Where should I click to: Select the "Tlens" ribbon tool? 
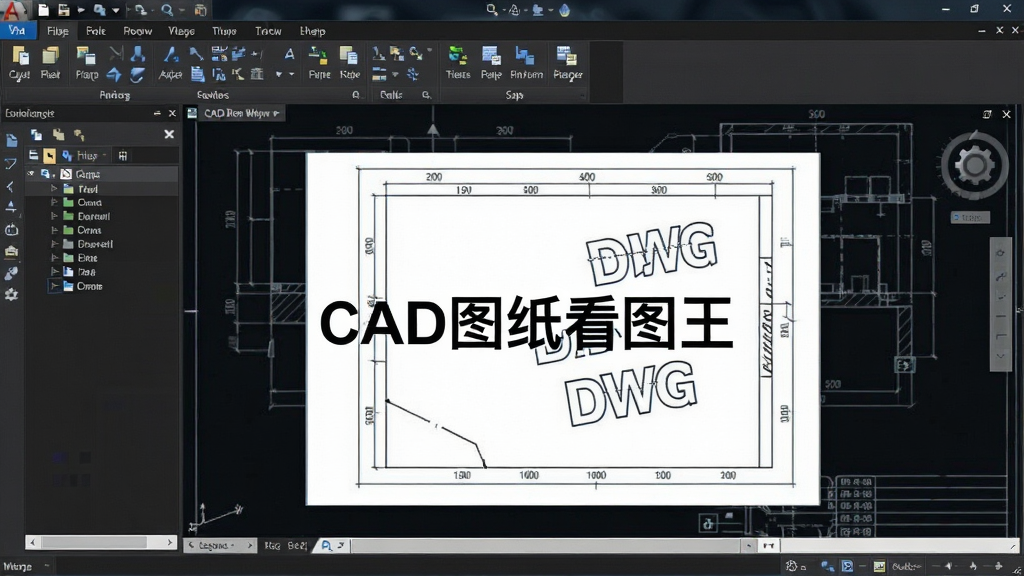pyautogui.click(x=458, y=63)
